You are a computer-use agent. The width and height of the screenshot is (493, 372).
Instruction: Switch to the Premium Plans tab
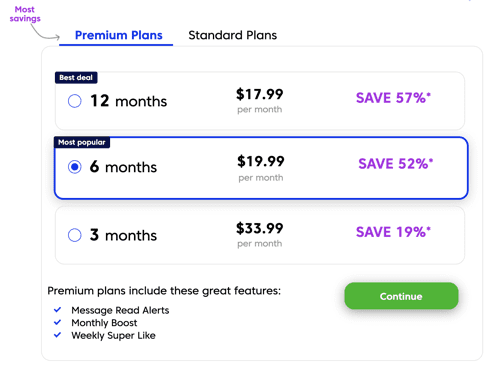118,35
